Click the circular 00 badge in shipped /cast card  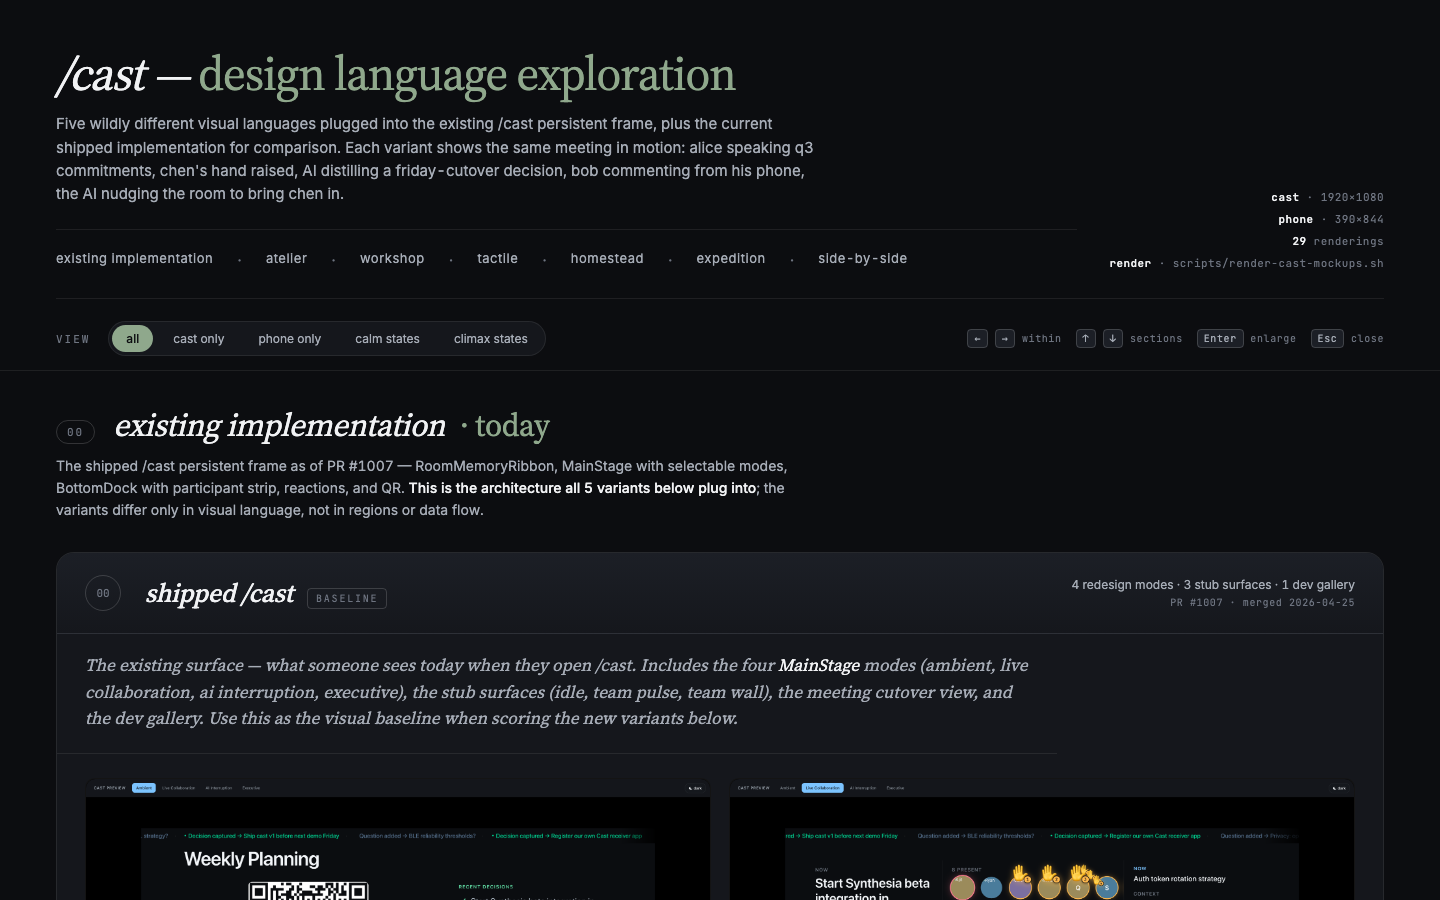[103, 593]
